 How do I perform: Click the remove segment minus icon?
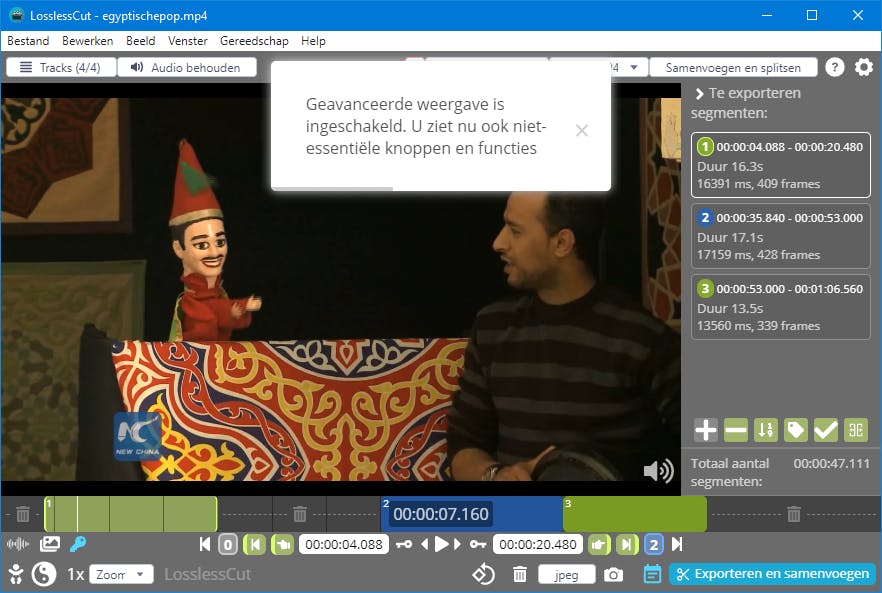tap(736, 430)
